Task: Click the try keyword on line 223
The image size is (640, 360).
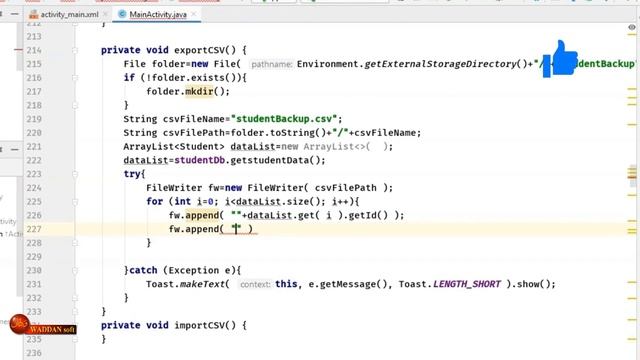Action: pyautogui.click(x=132, y=174)
